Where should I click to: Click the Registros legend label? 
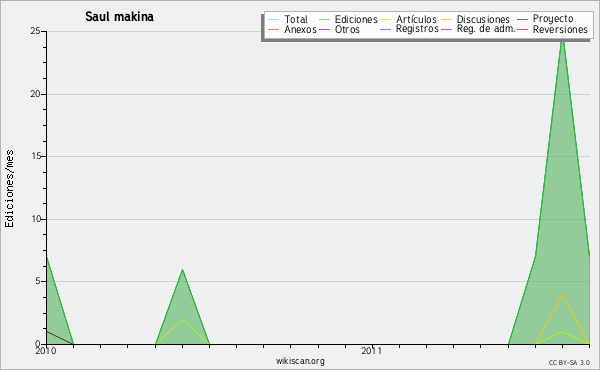pyautogui.click(x=417, y=29)
